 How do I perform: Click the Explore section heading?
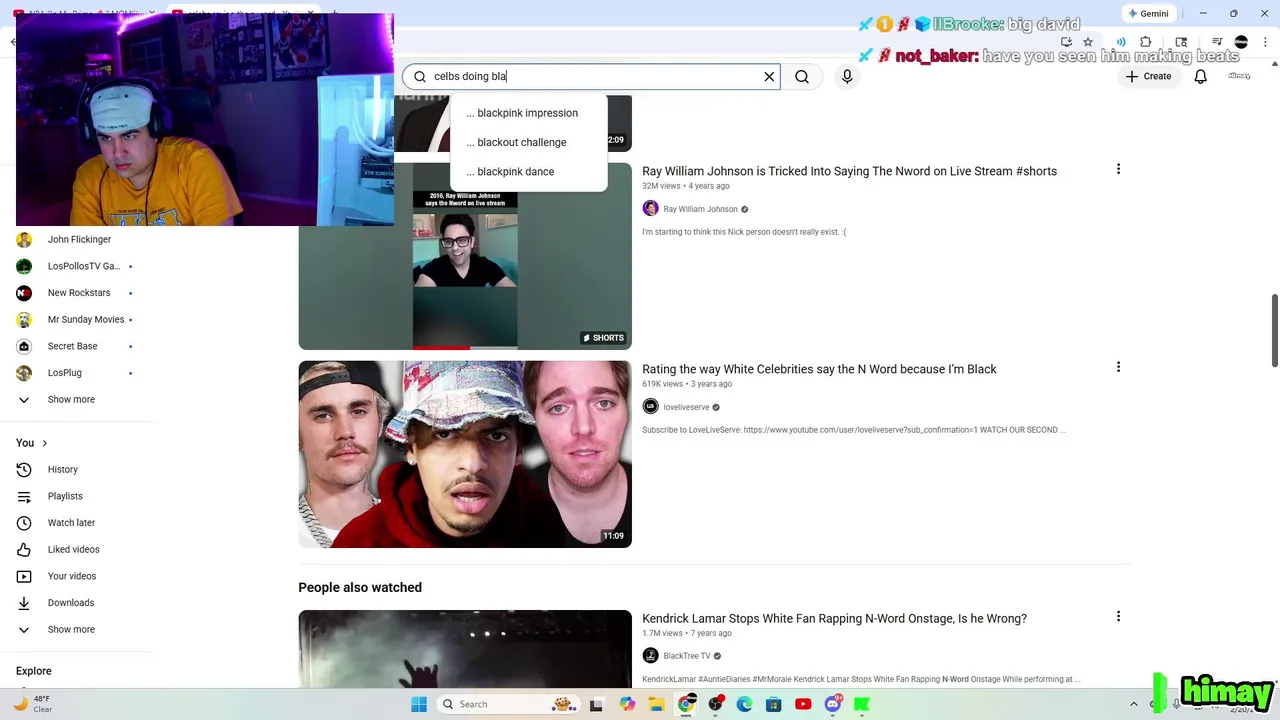pos(34,671)
